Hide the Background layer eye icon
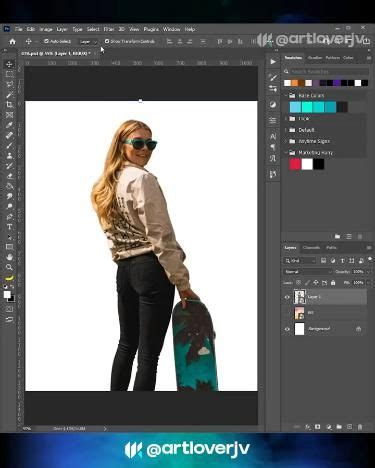375x468 pixels. point(287,329)
